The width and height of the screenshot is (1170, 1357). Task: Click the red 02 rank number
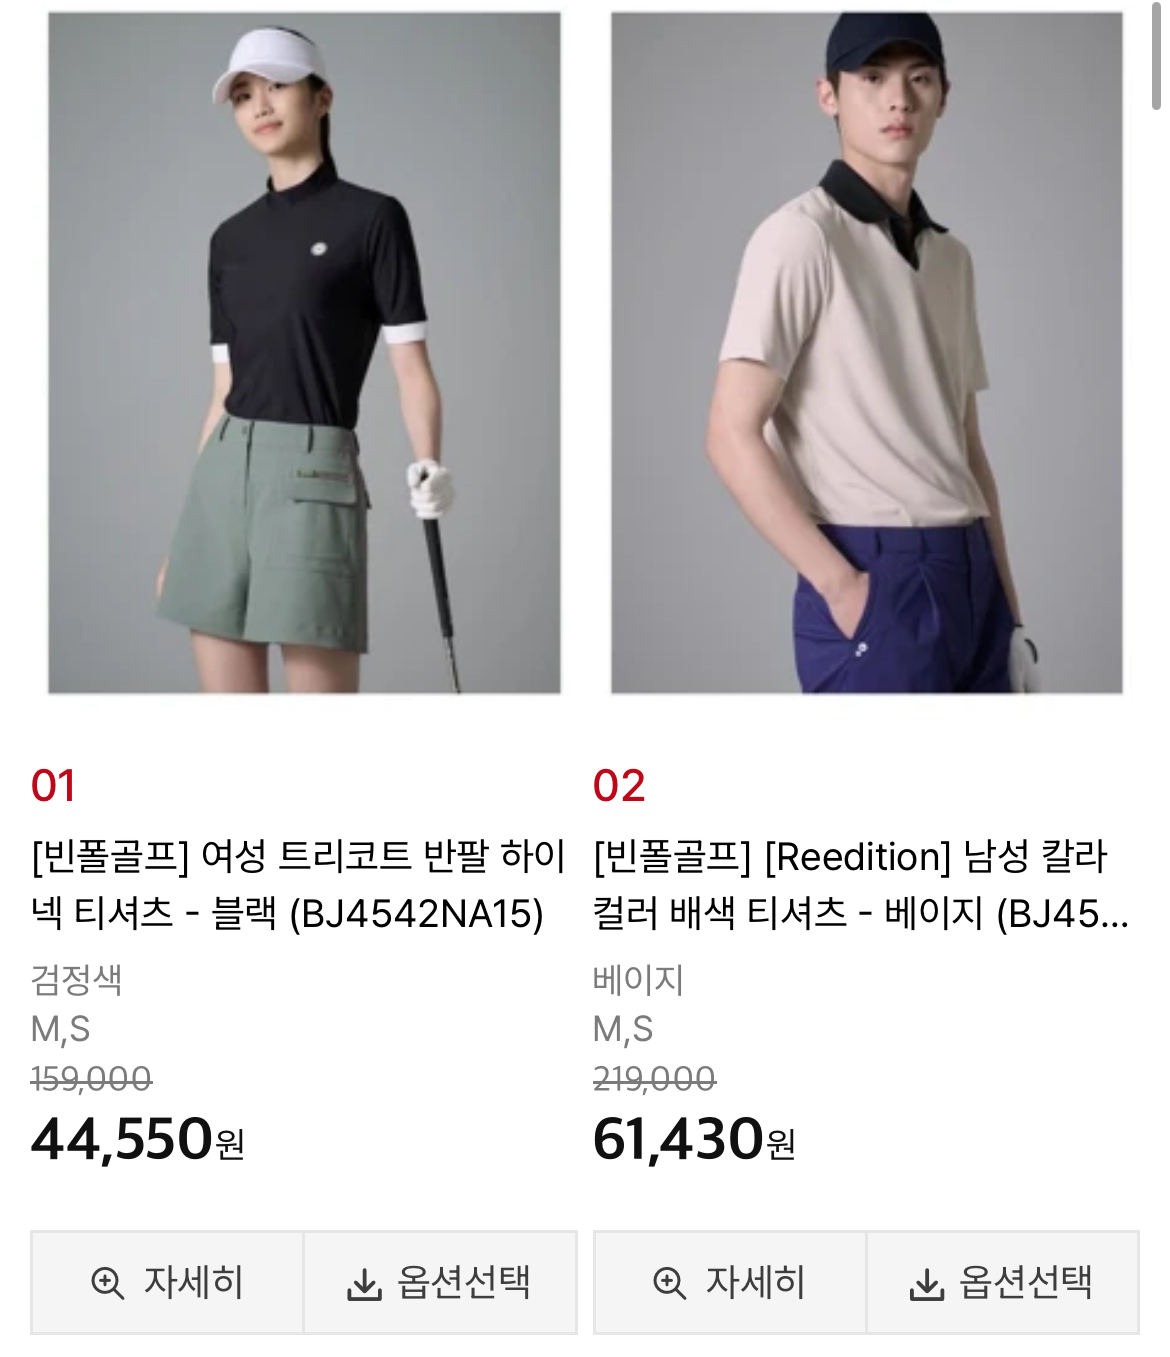(x=619, y=786)
